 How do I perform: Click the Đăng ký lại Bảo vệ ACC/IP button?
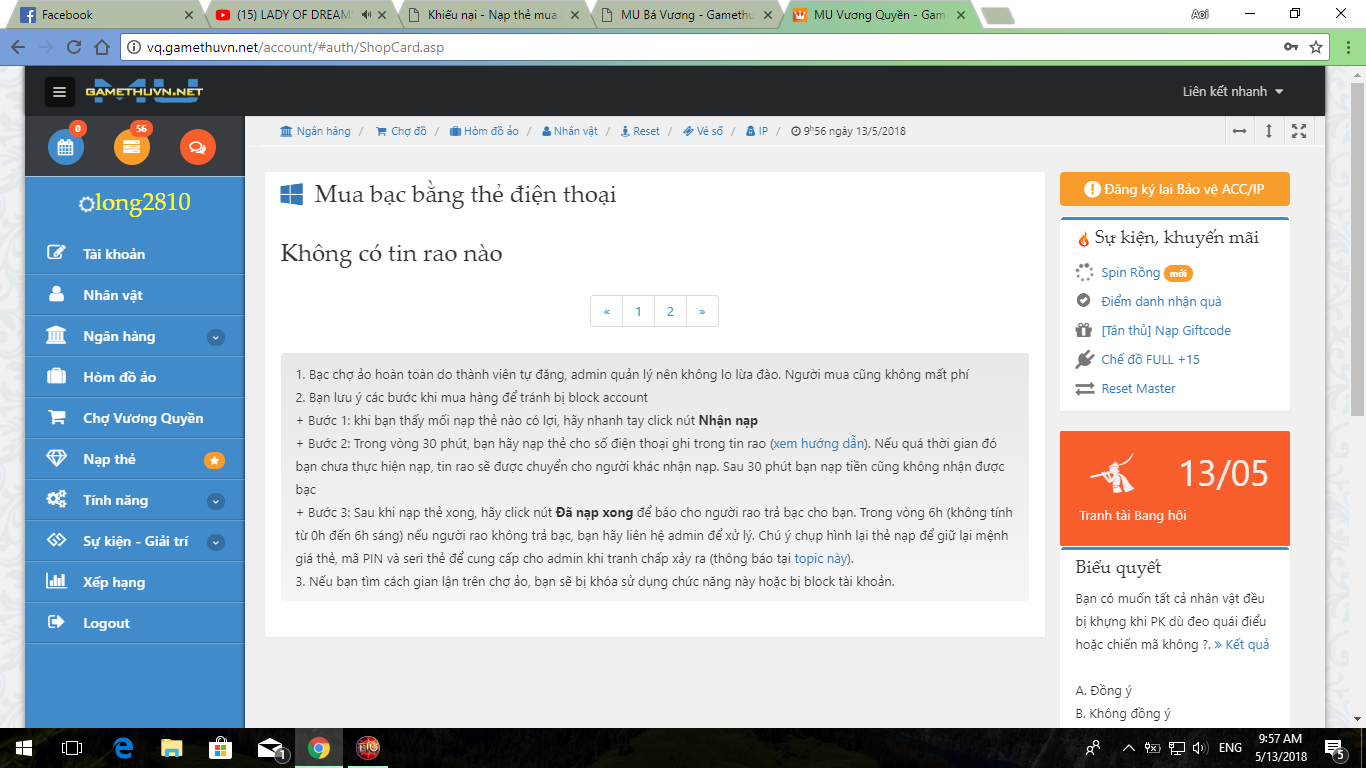[x=1174, y=189]
